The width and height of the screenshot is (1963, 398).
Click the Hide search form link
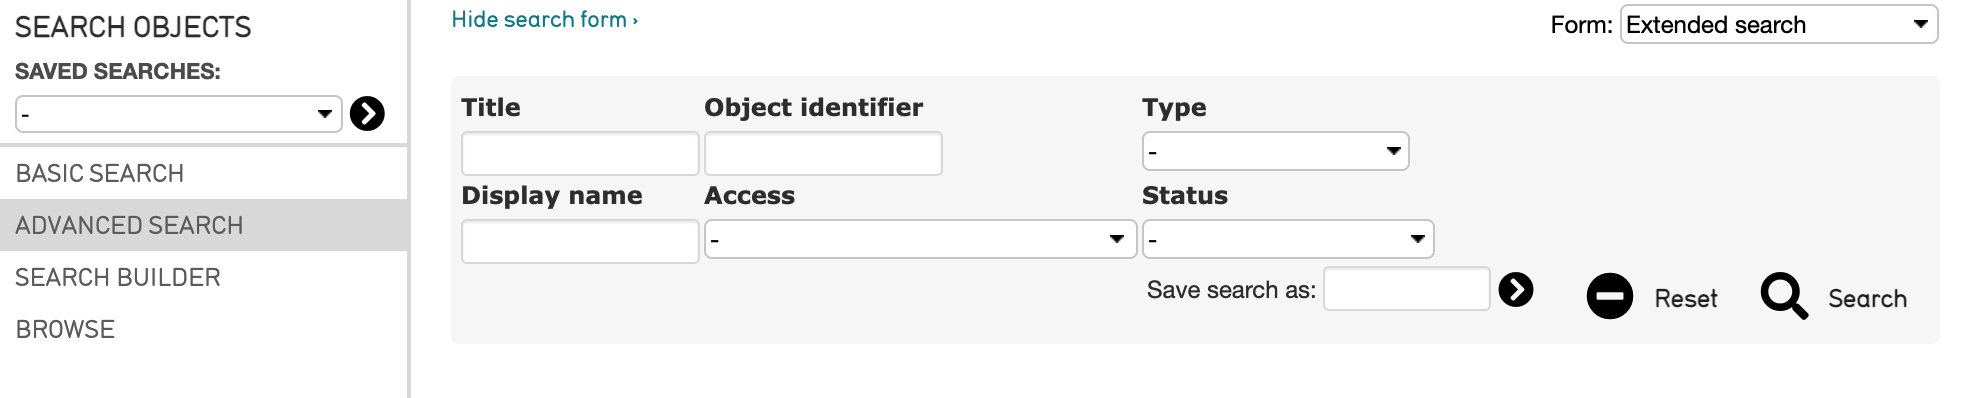coord(544,19)
